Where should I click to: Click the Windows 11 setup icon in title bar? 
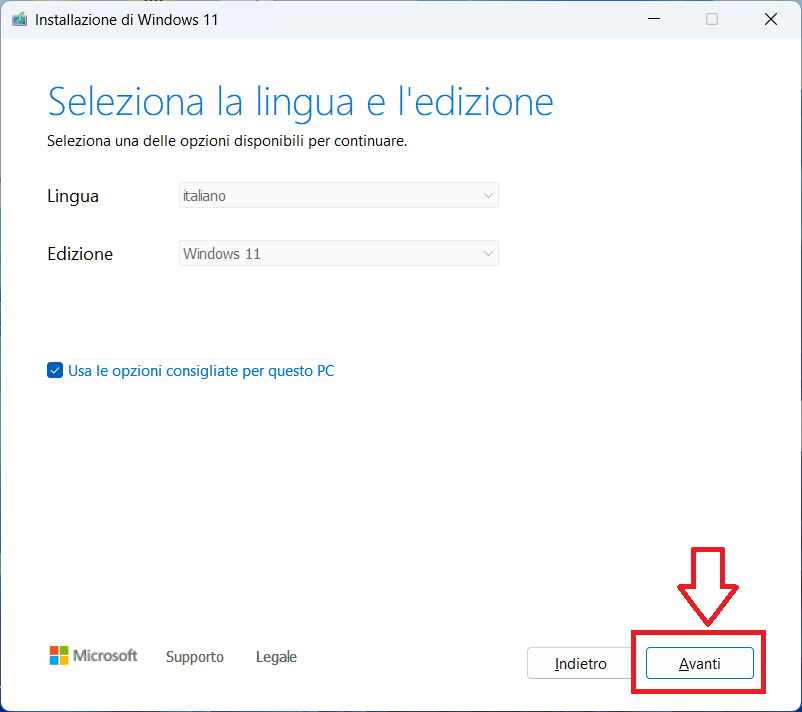pyautogui.click(x=19, y=19)
